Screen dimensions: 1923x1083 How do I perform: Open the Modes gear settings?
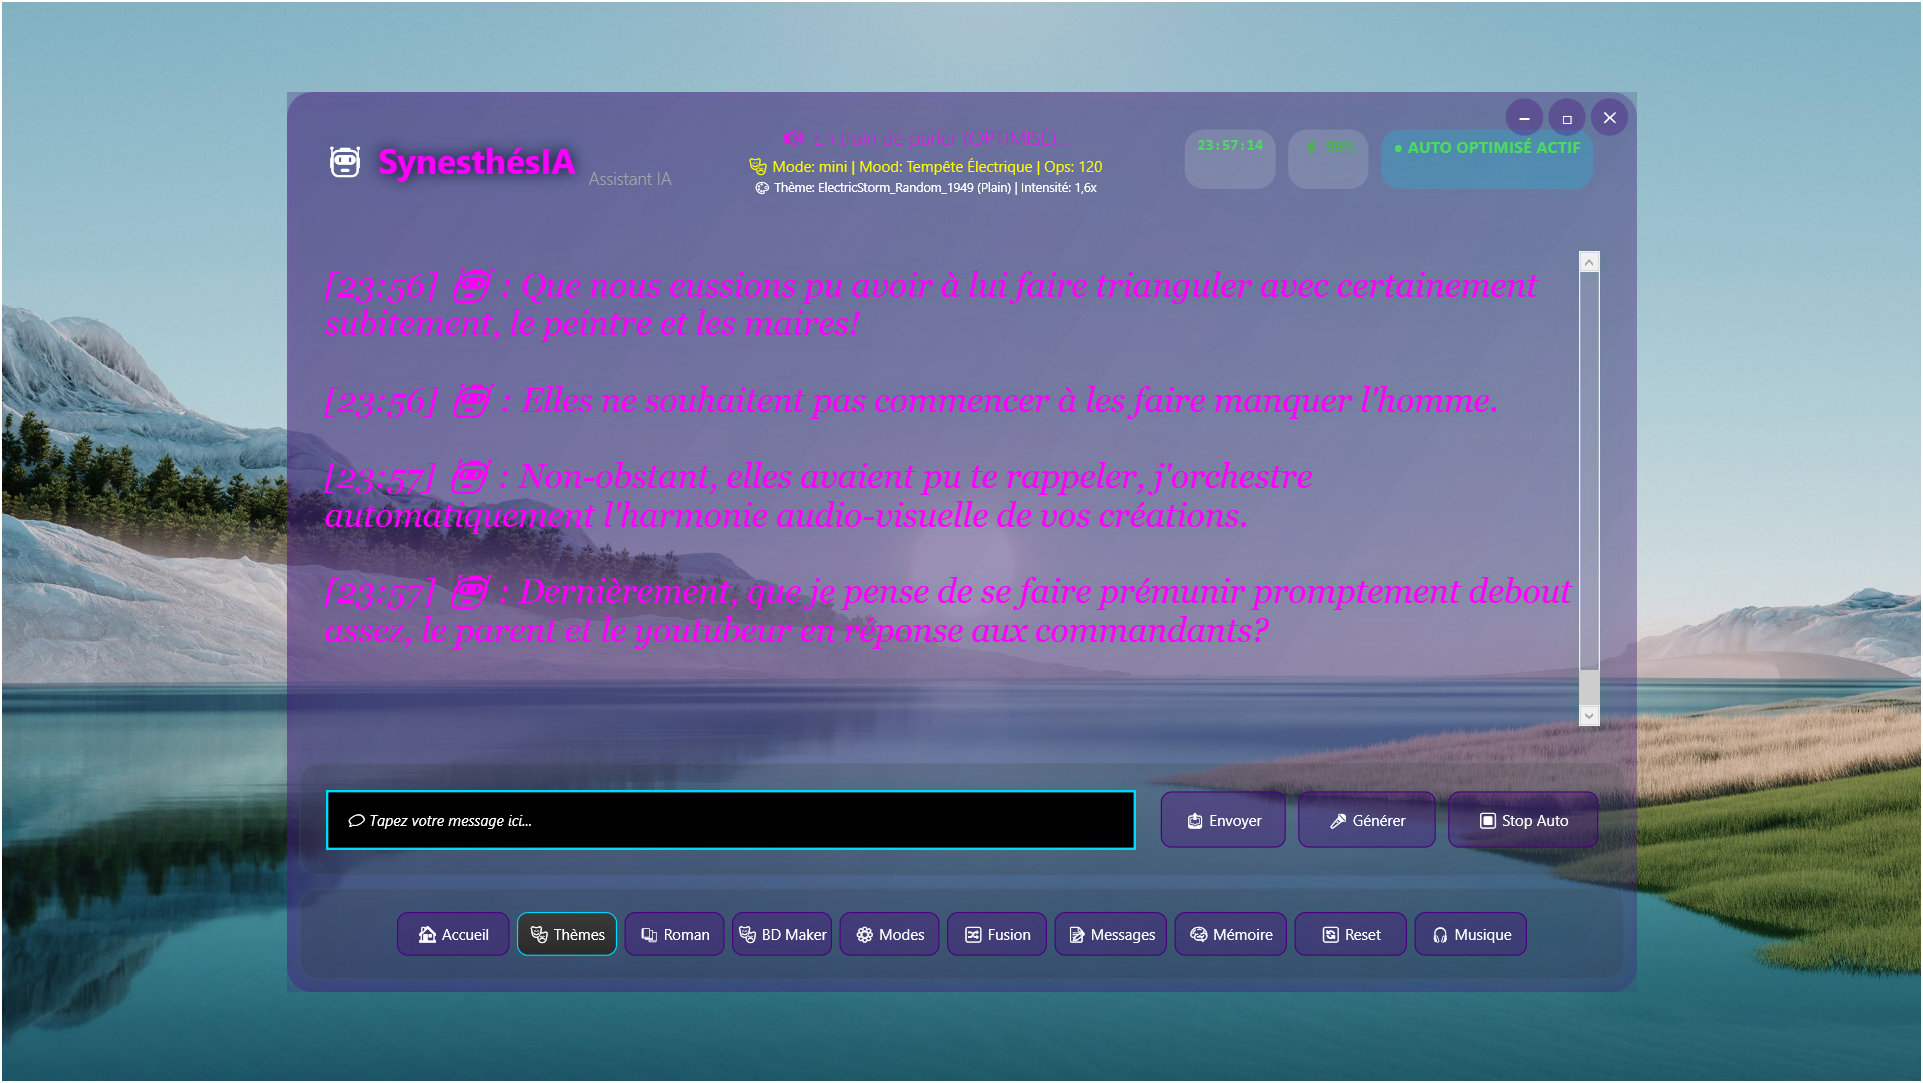click(x=889, y=934)
